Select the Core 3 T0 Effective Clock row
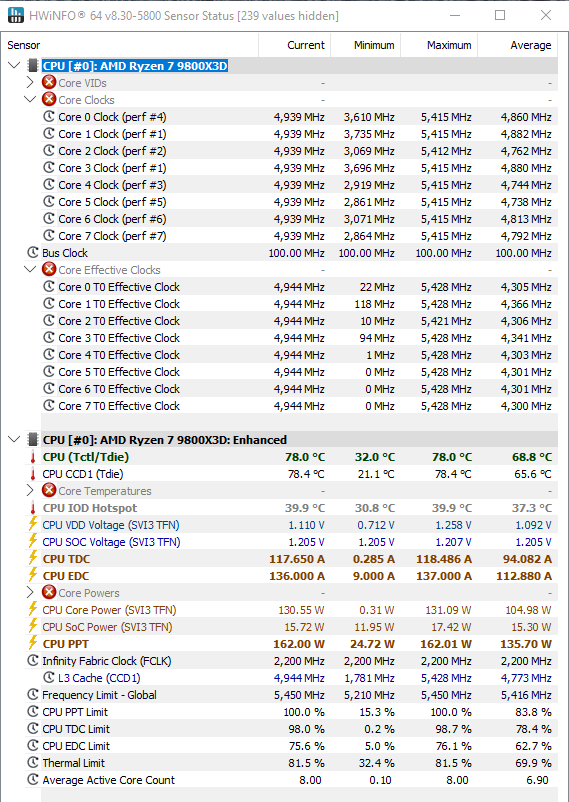 (299, 338)
